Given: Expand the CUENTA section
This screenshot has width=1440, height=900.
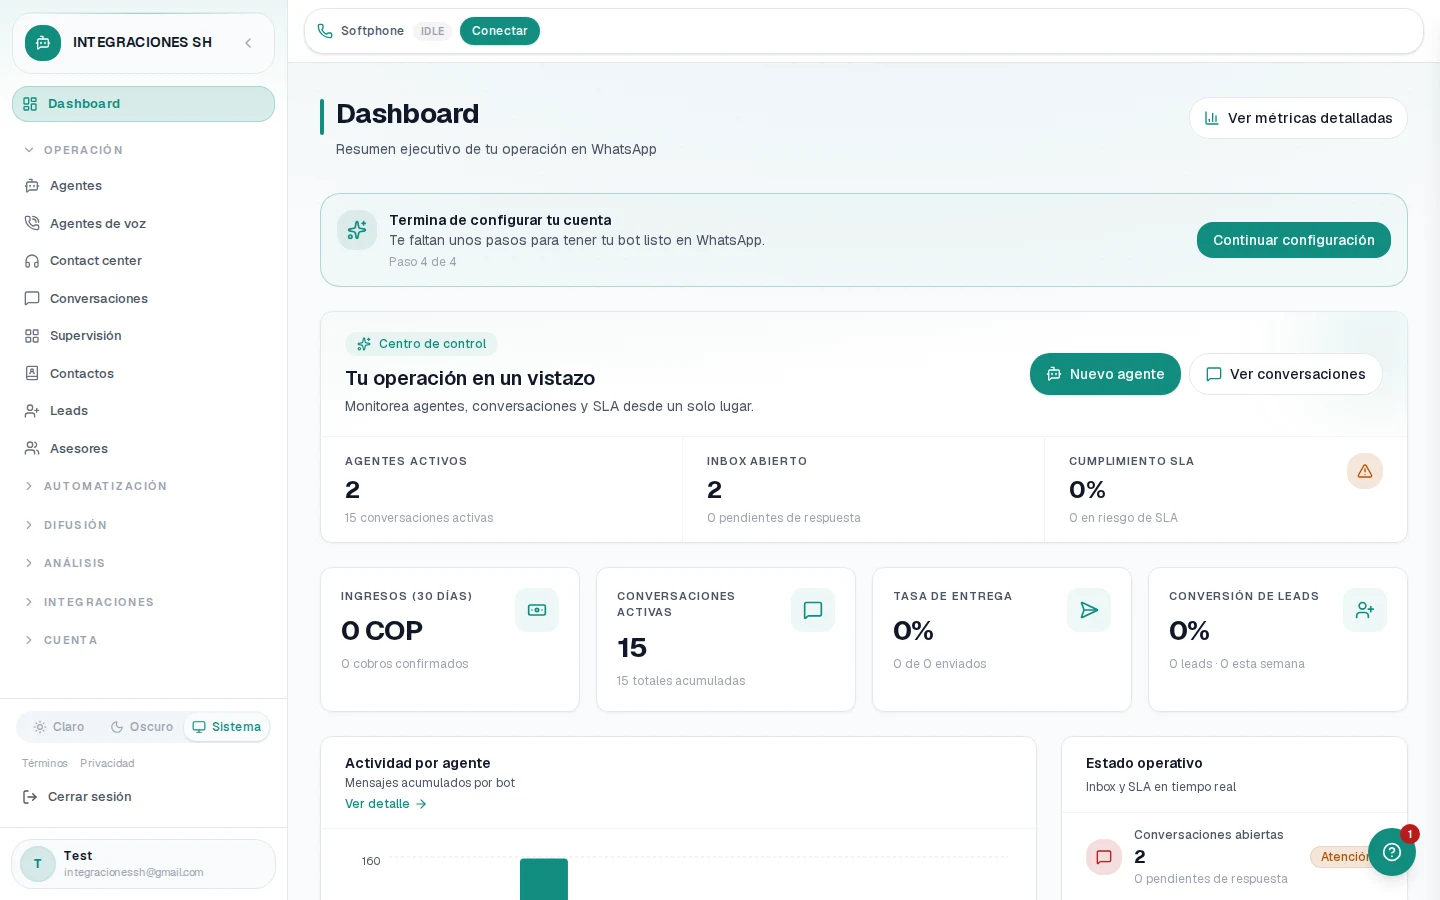Looking at the screenshot, I should tap(61, 640).
